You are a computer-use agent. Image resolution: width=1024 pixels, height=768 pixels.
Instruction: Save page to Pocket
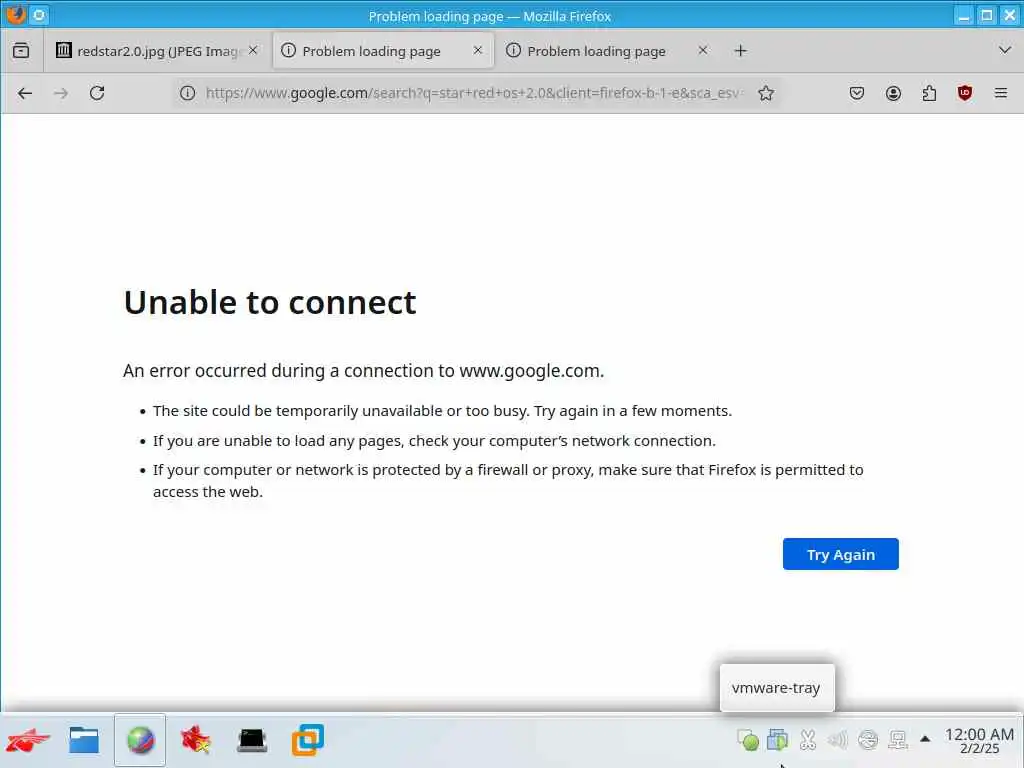point(857,93)
